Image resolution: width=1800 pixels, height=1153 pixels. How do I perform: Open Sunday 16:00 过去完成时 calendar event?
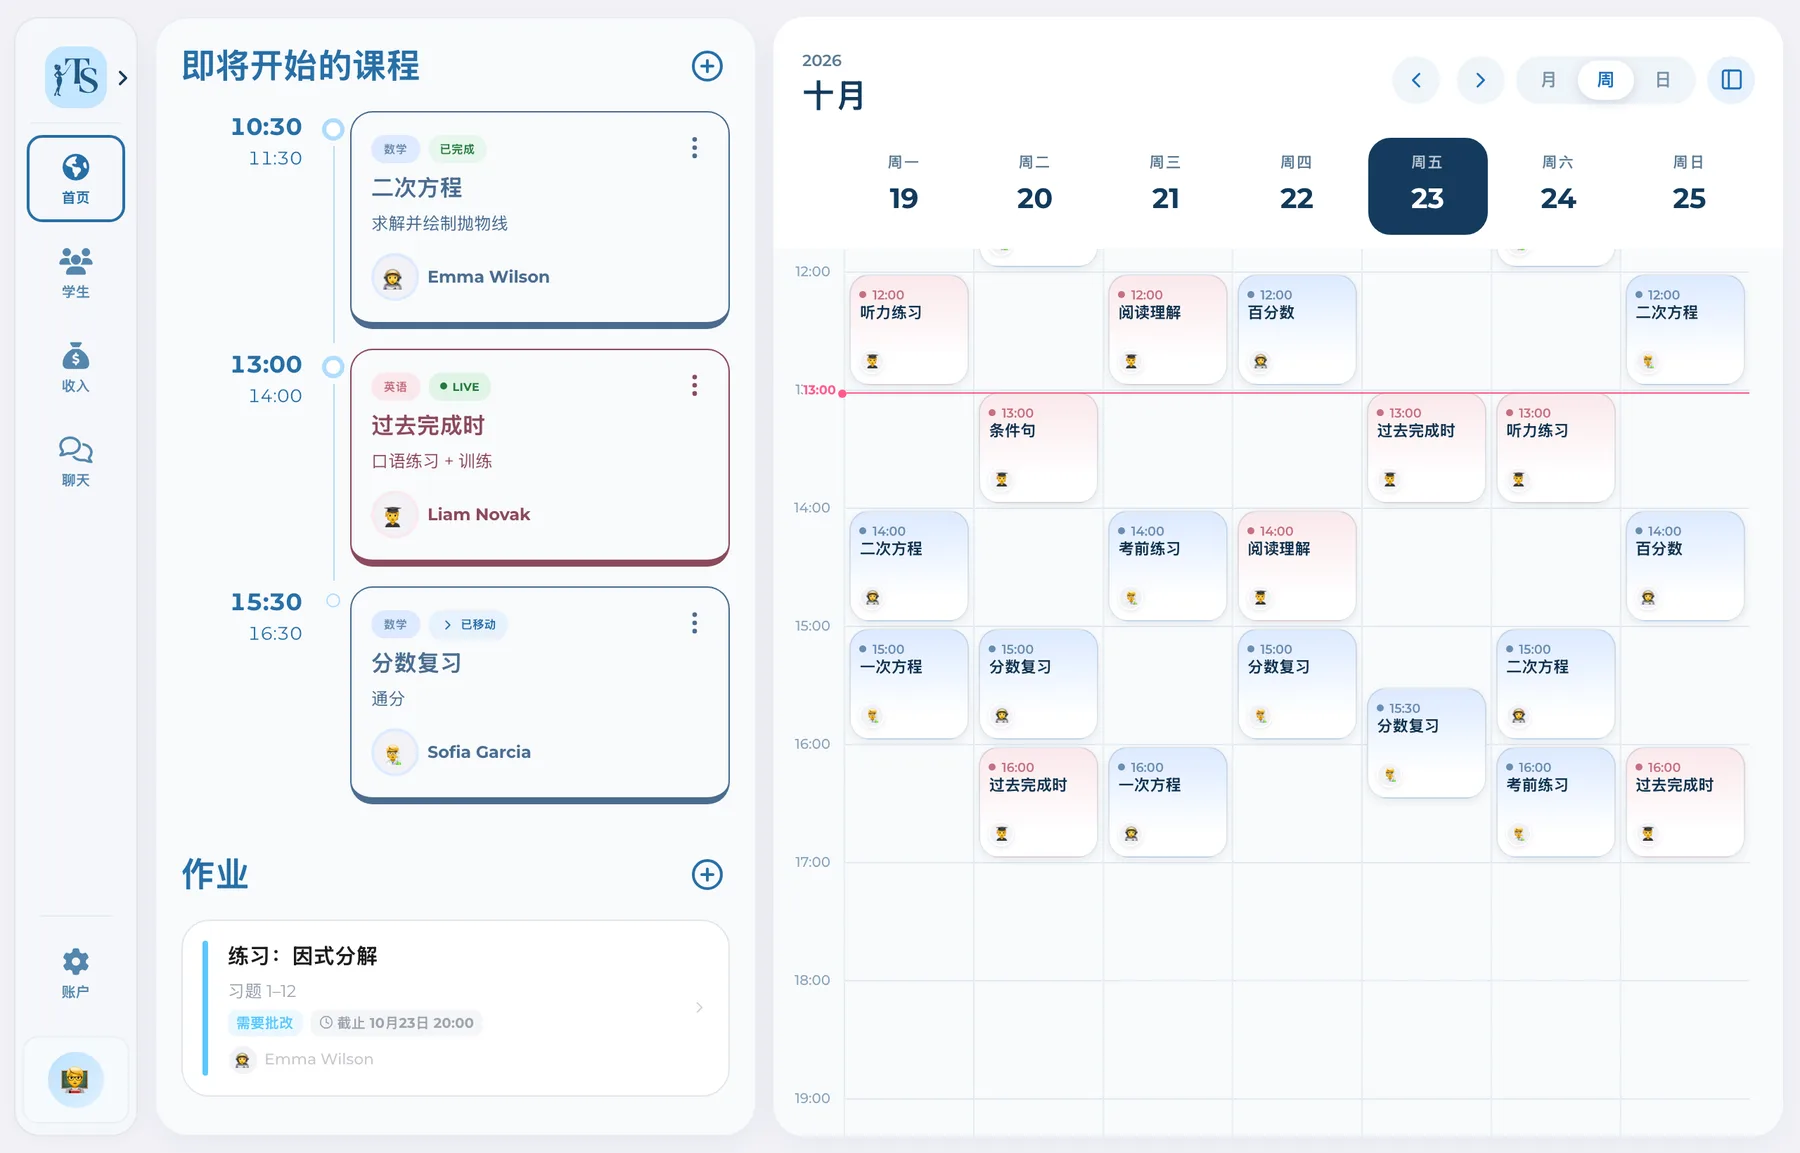1685,802
